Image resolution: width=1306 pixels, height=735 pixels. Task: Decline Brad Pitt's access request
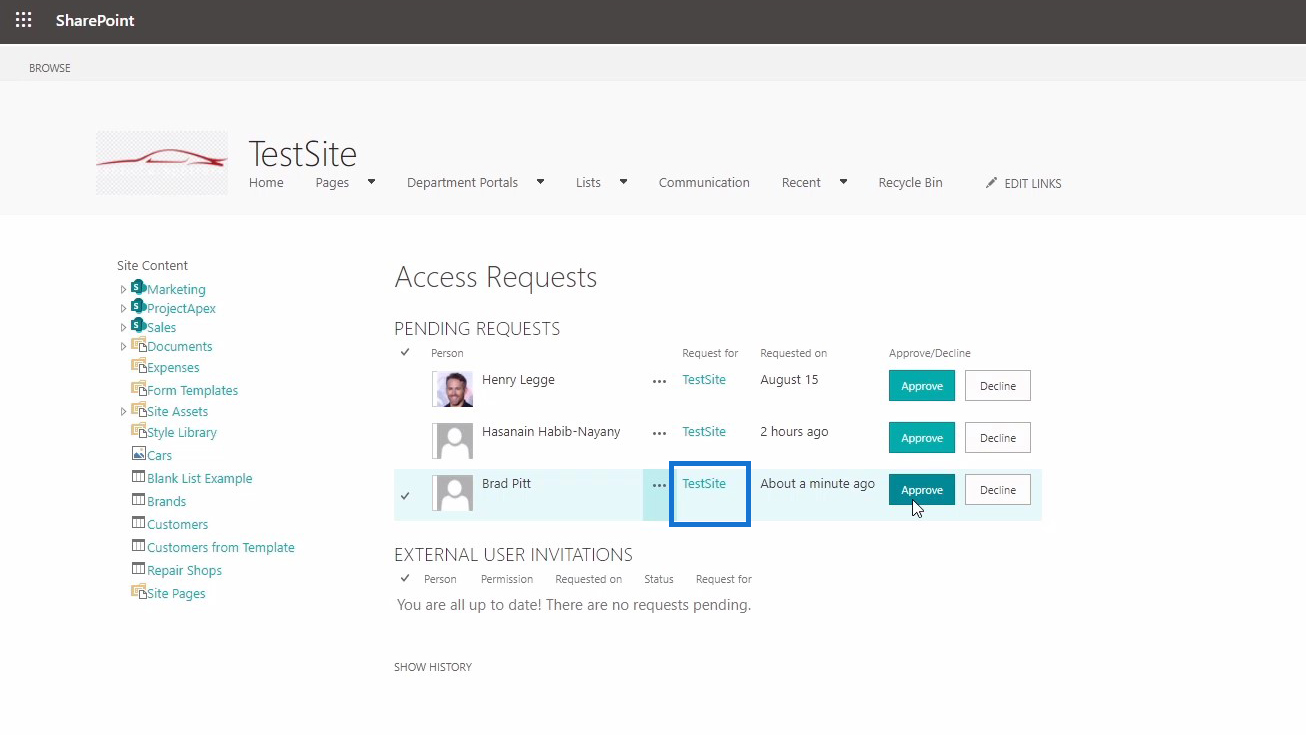click(998, 490)
